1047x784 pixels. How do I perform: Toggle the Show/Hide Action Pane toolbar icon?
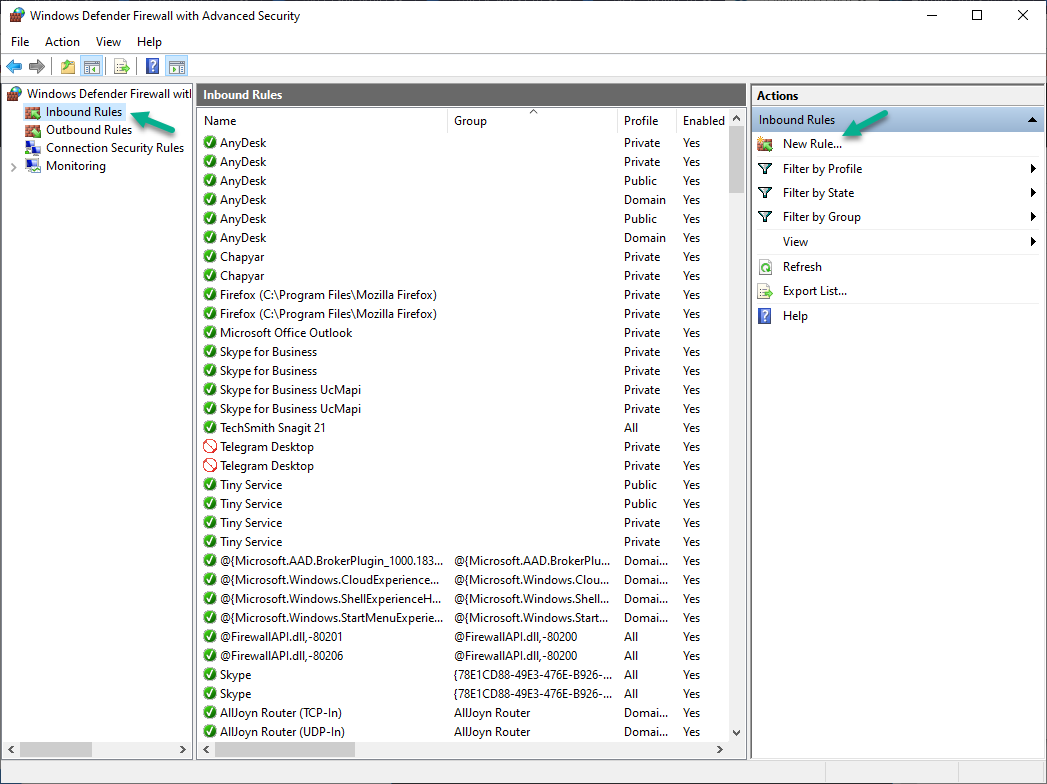coord(177,66)
